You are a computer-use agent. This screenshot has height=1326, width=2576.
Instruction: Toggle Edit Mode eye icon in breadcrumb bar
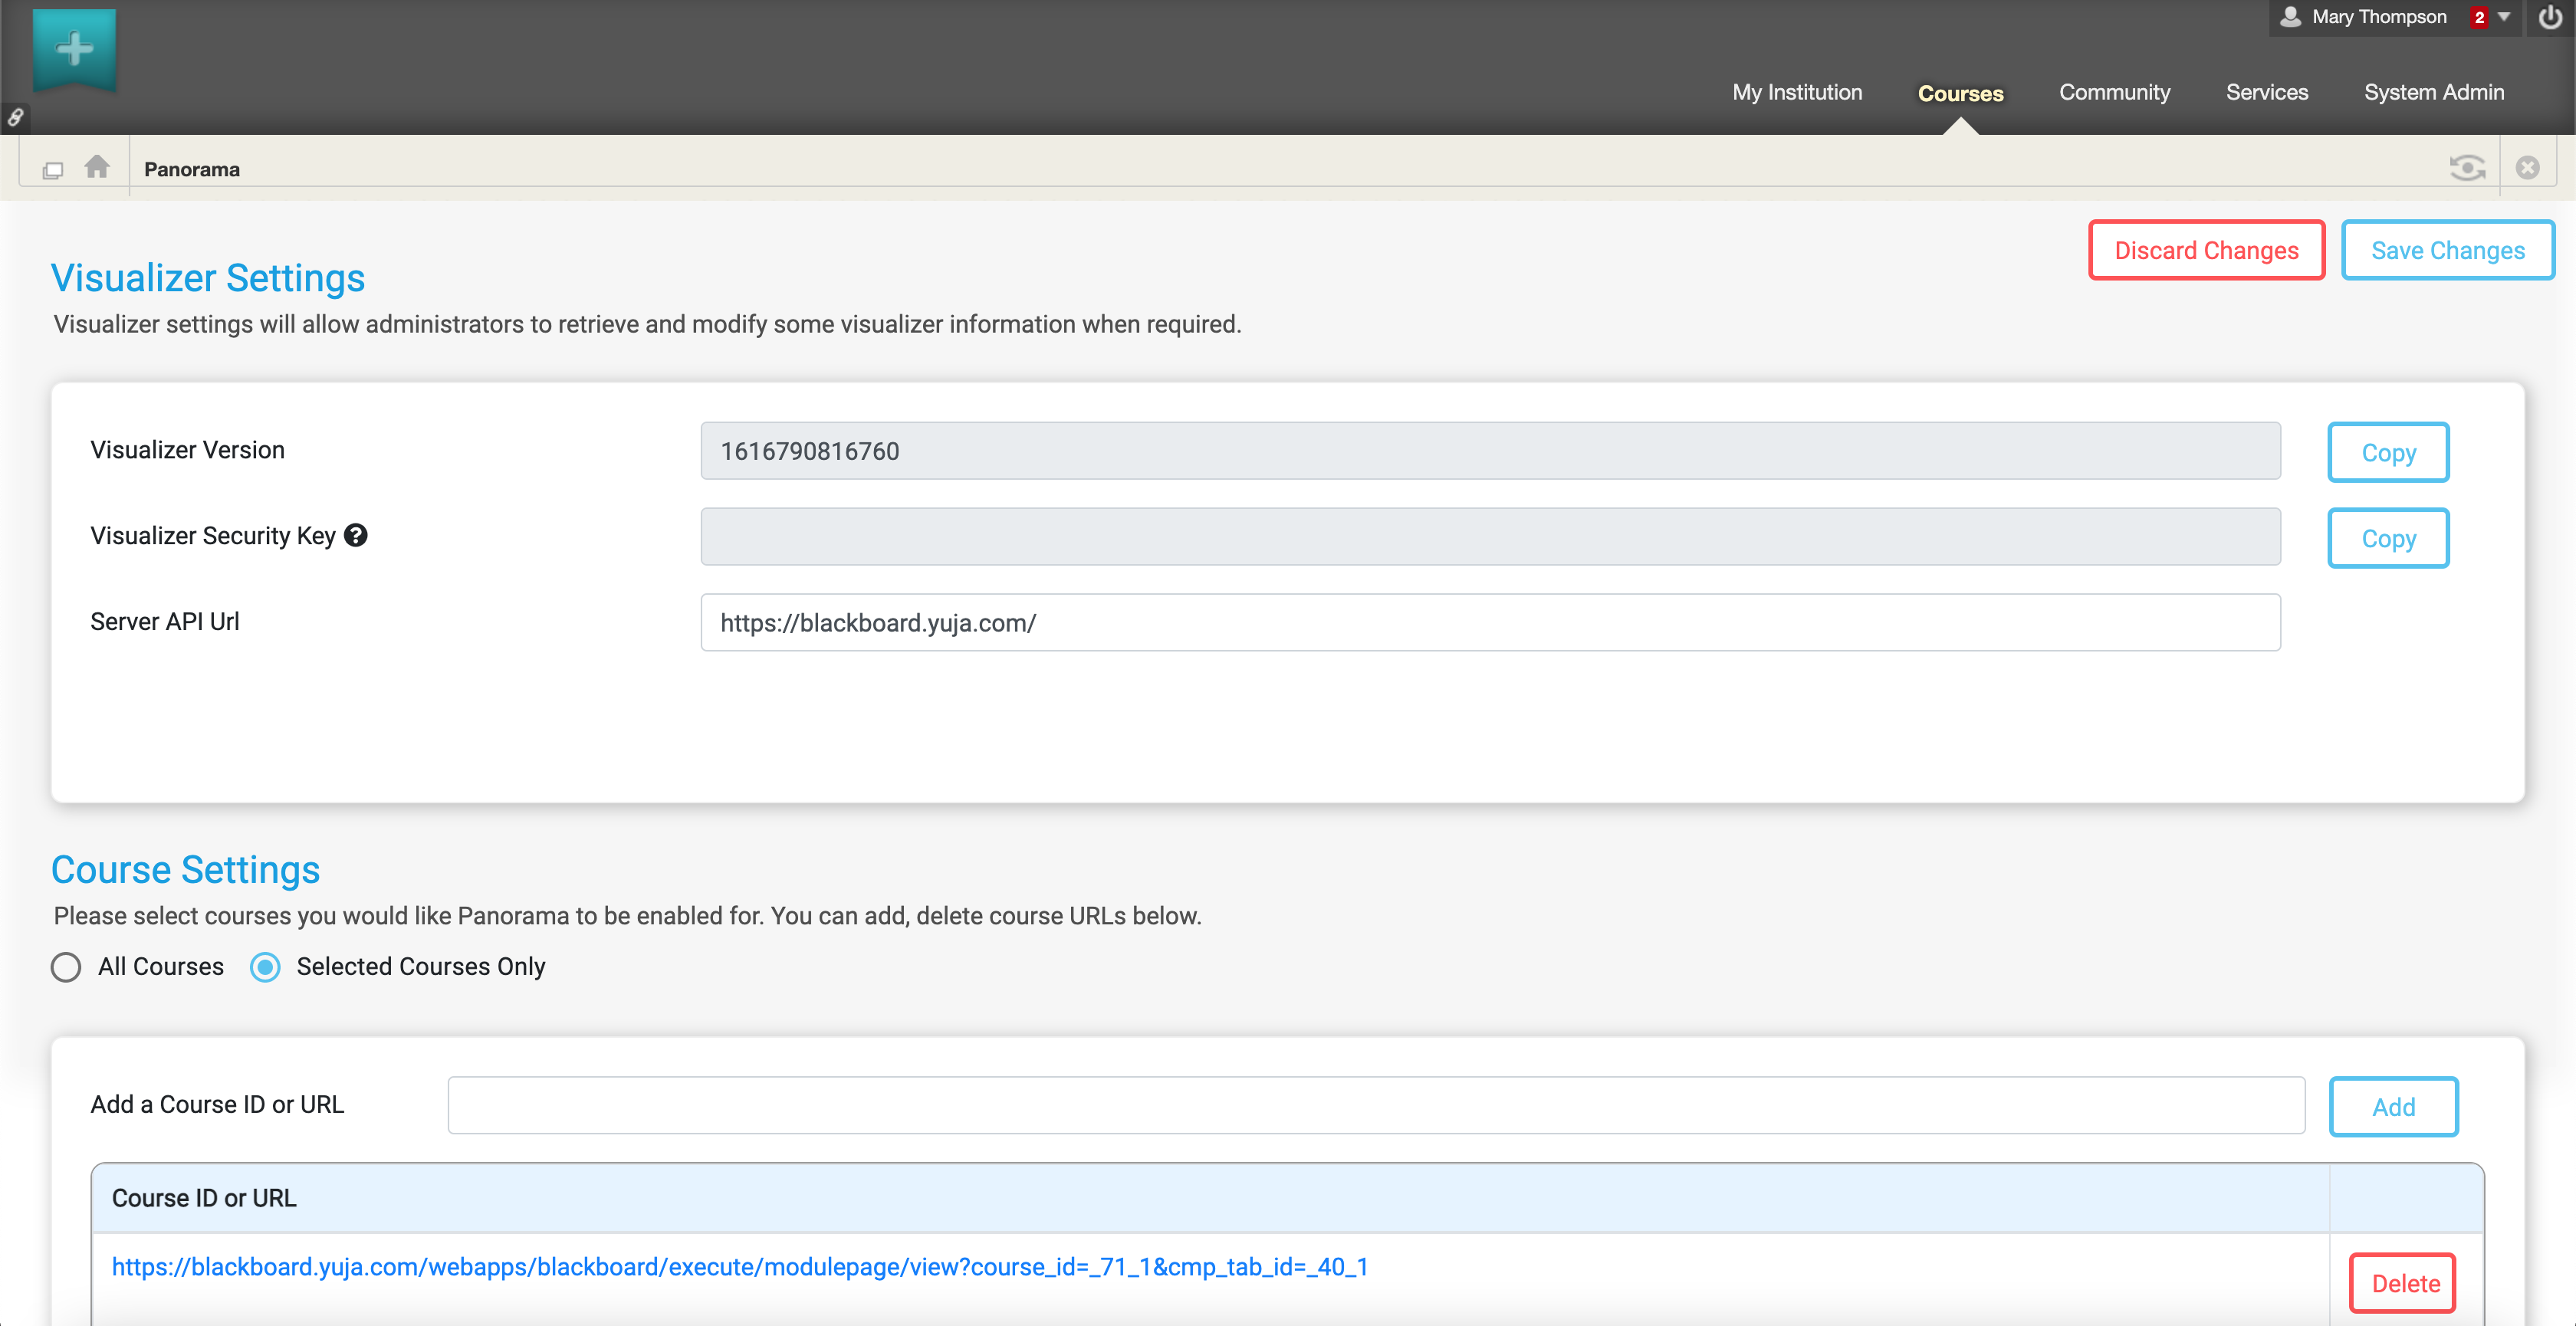(x=2467, y=167)
